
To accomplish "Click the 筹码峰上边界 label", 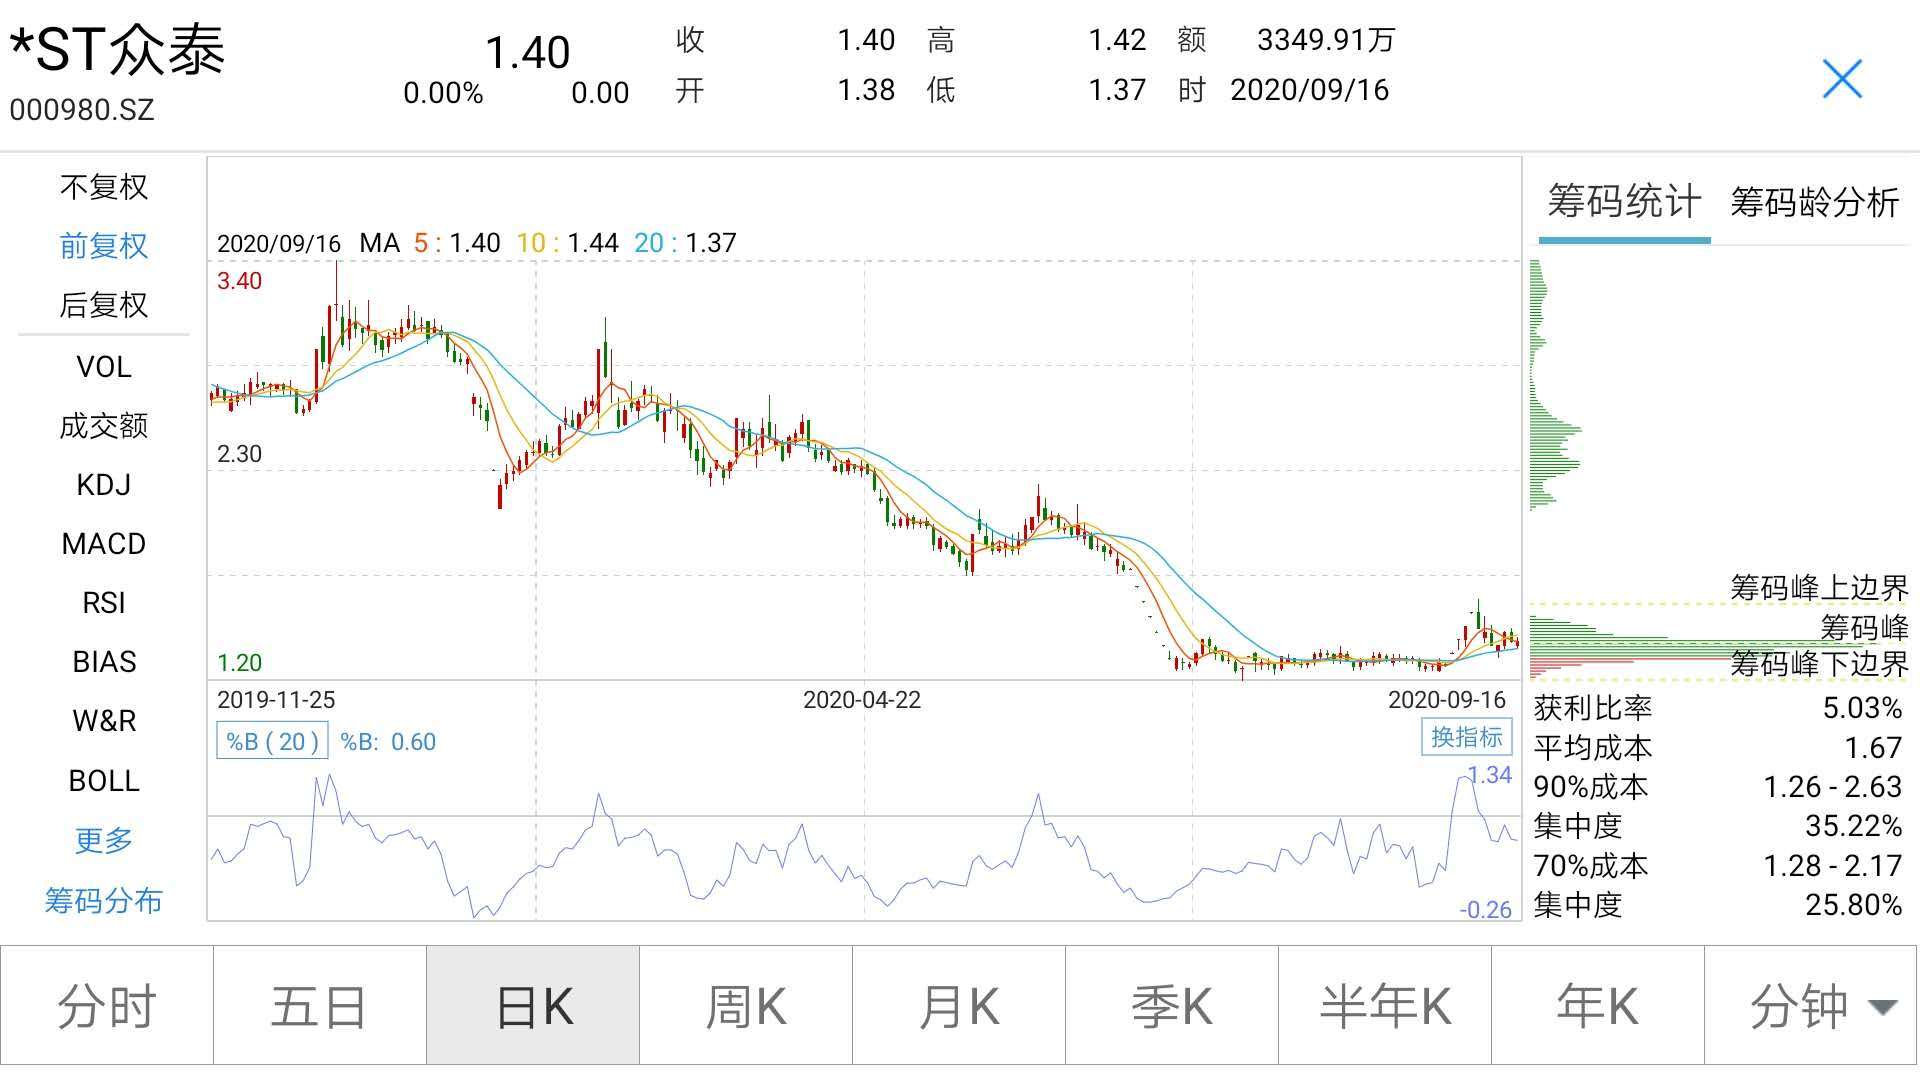I will click(x=1819, y=588).
